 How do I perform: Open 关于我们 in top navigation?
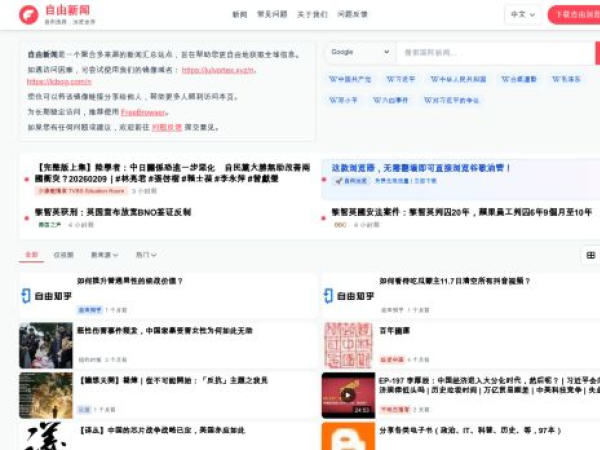(312, 15)
